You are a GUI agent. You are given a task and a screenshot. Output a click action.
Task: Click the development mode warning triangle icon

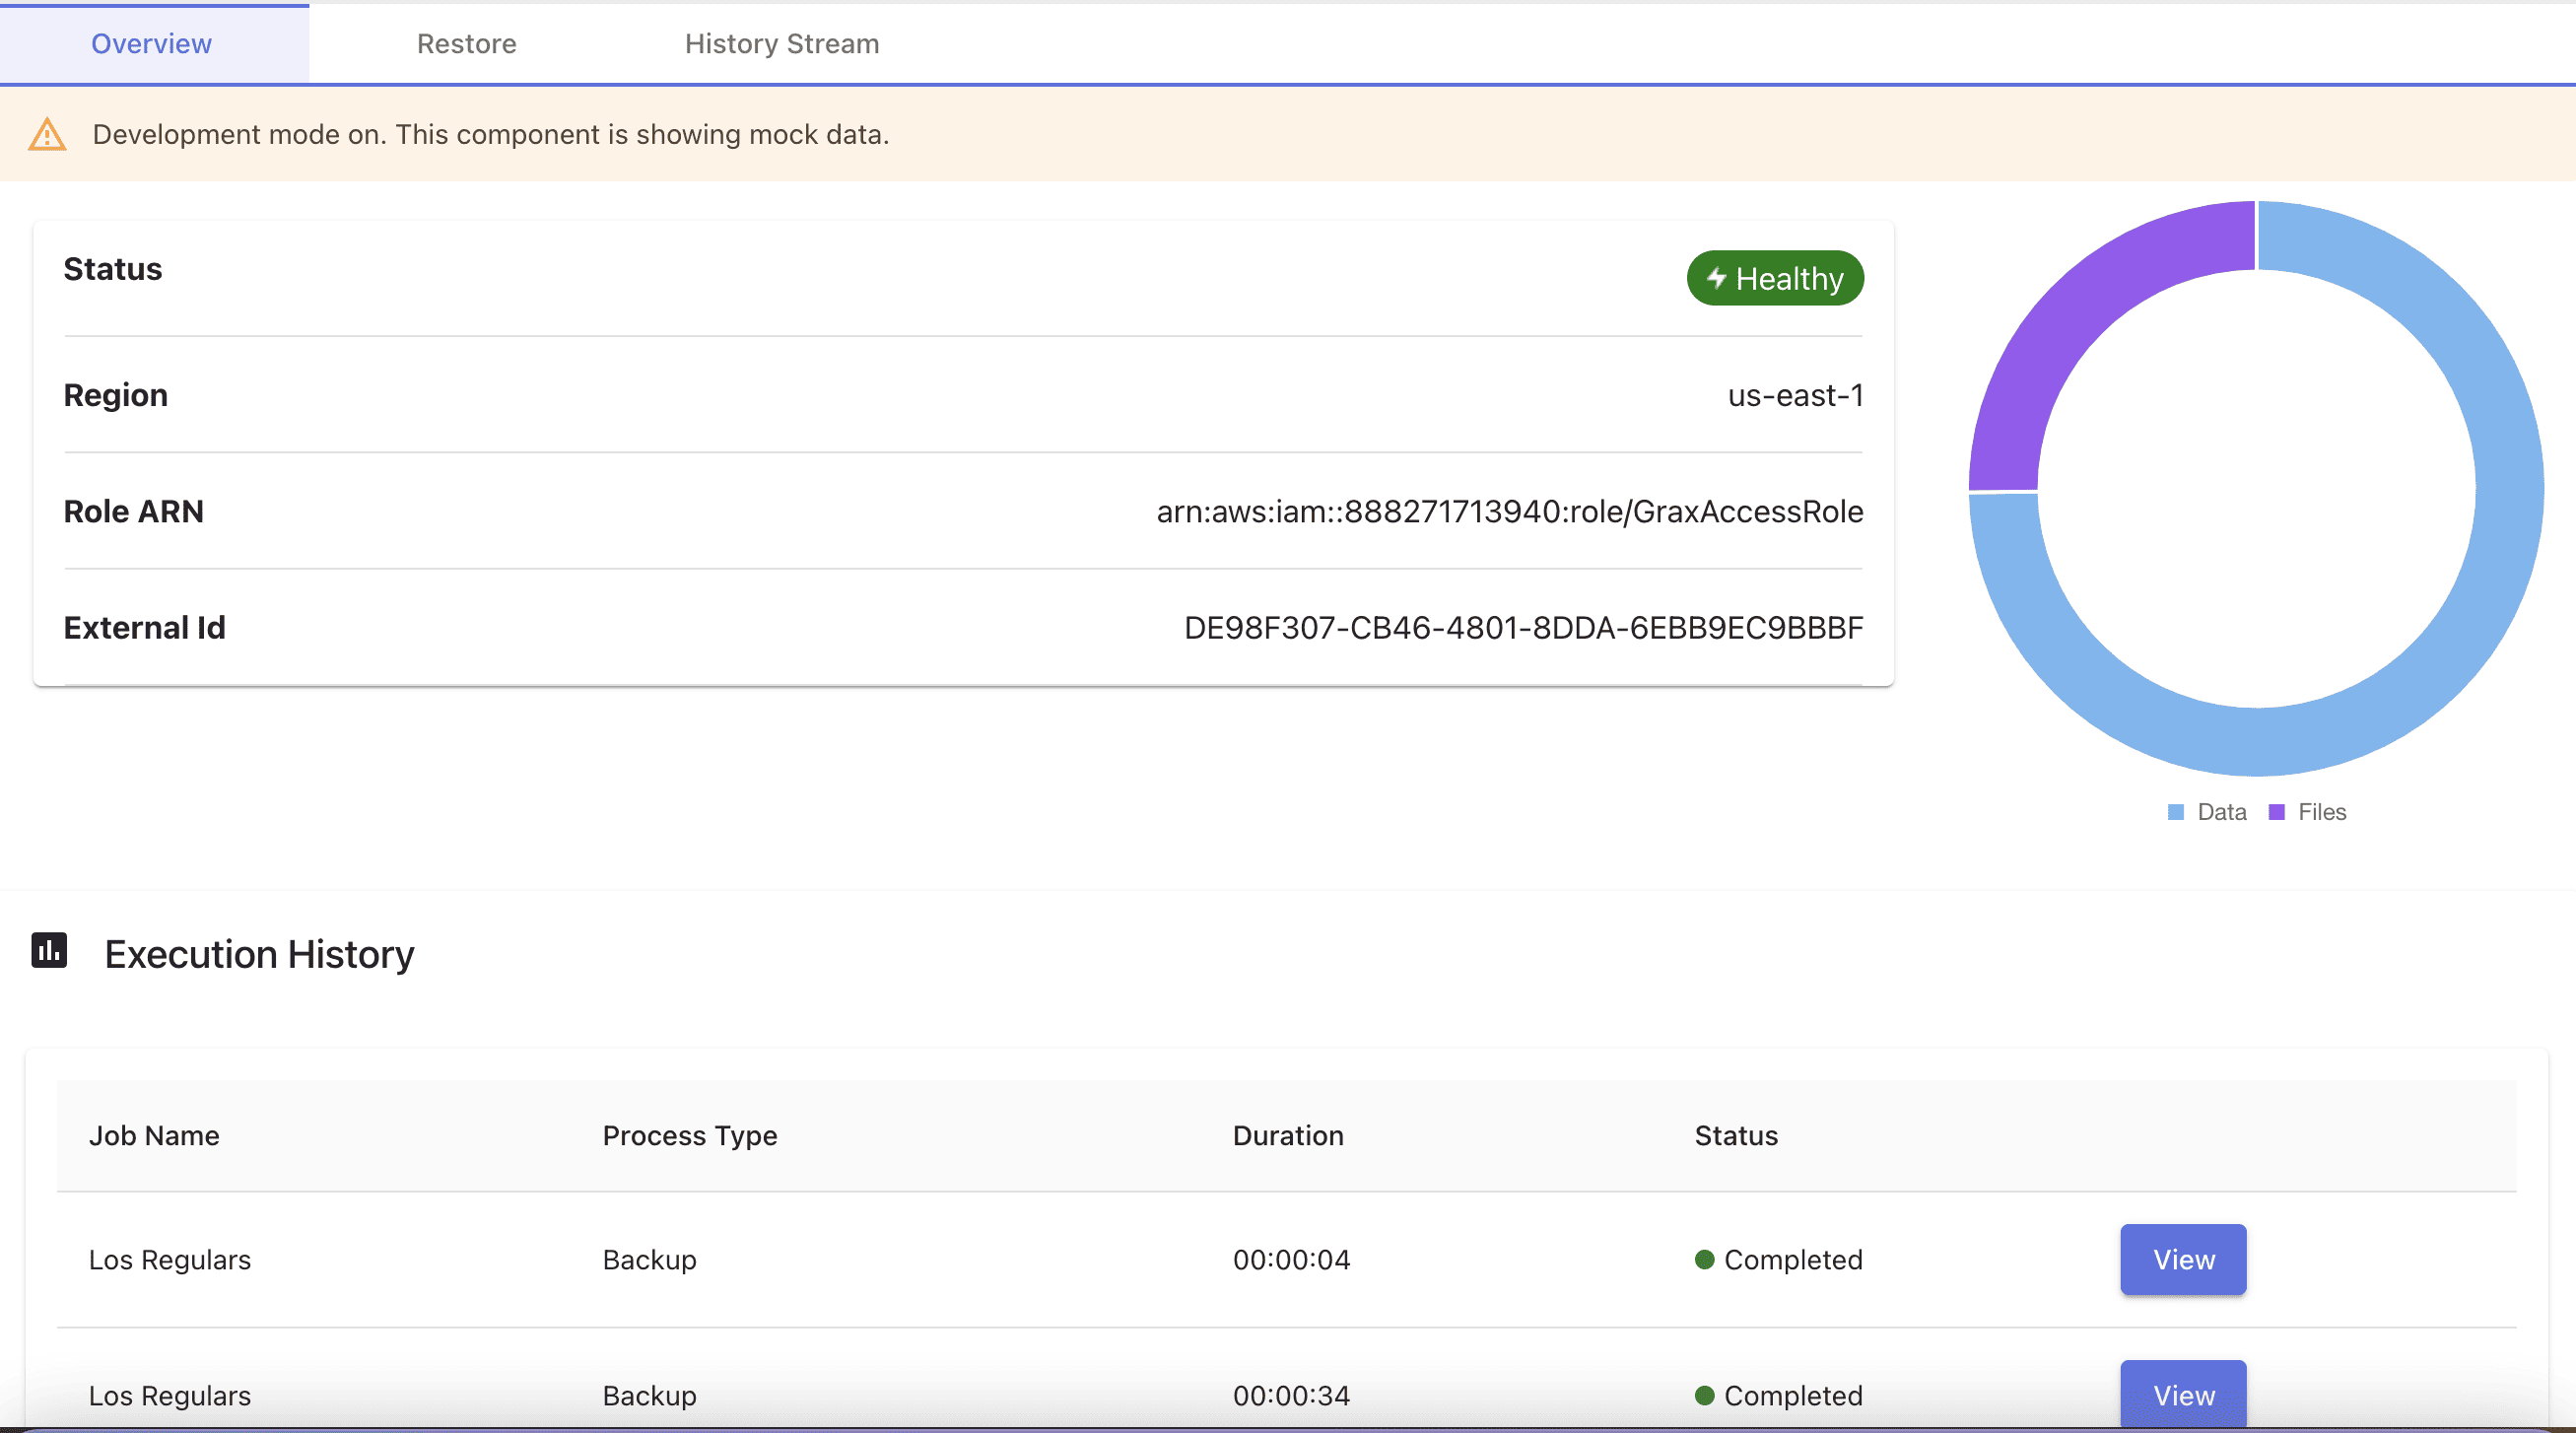pos(47,134)
